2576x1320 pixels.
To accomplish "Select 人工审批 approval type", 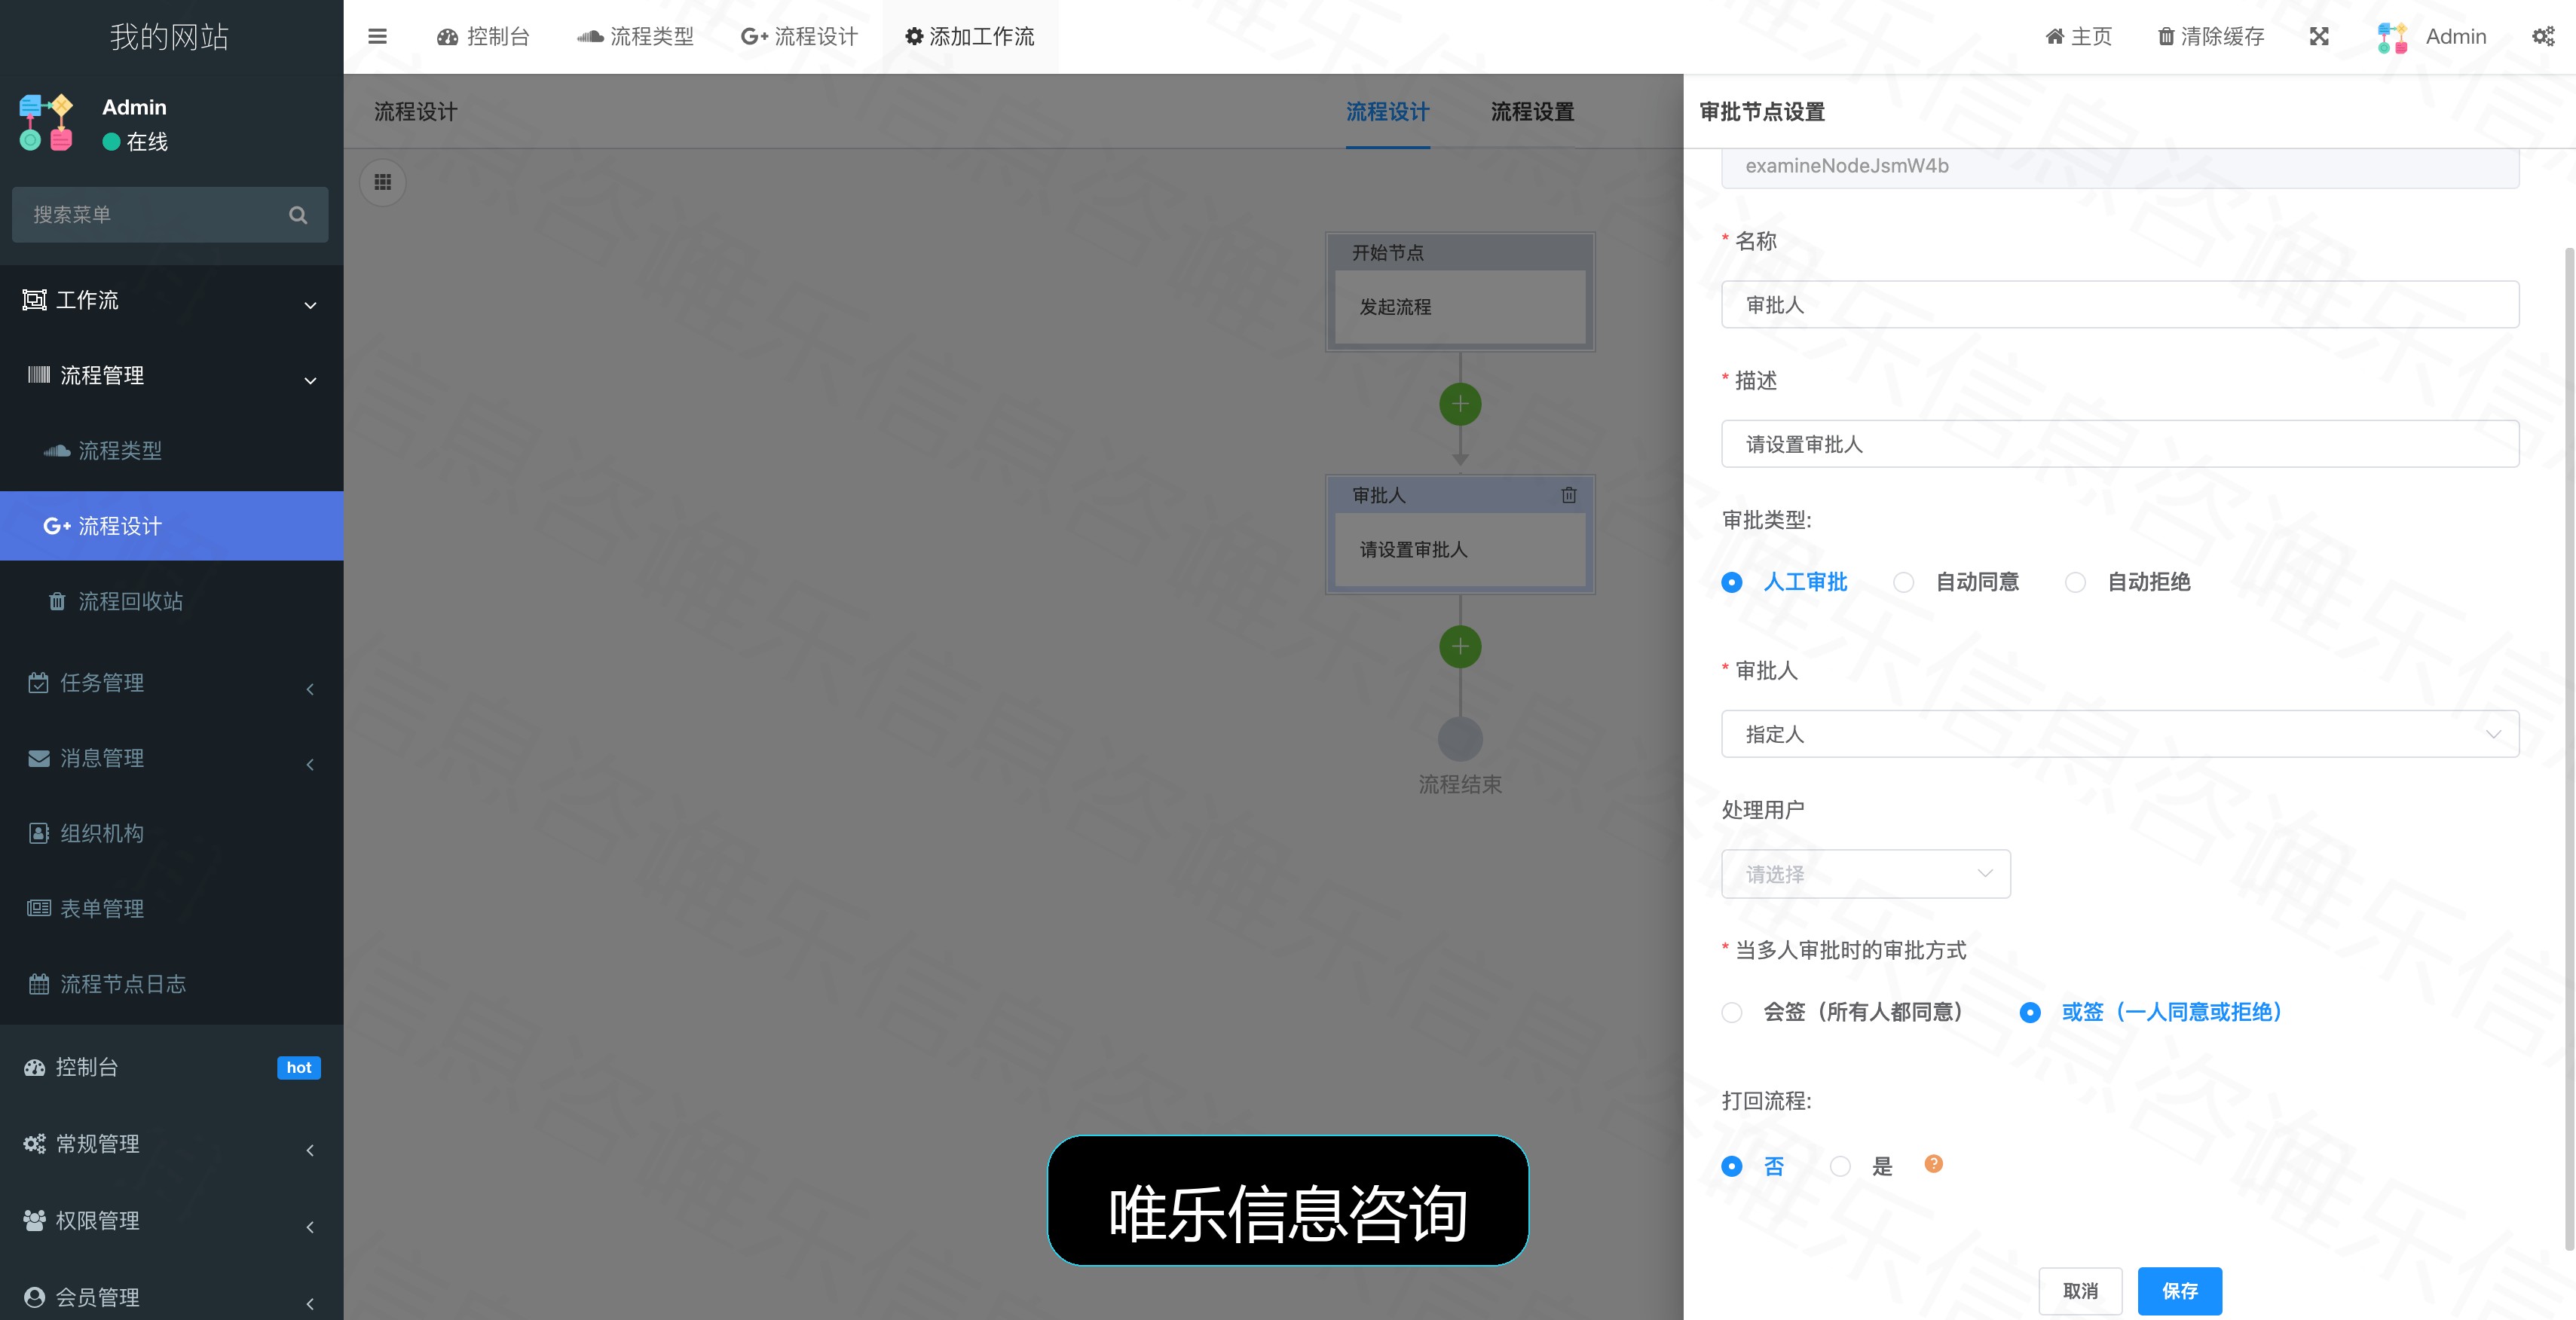I will [x=1785, y=582].
